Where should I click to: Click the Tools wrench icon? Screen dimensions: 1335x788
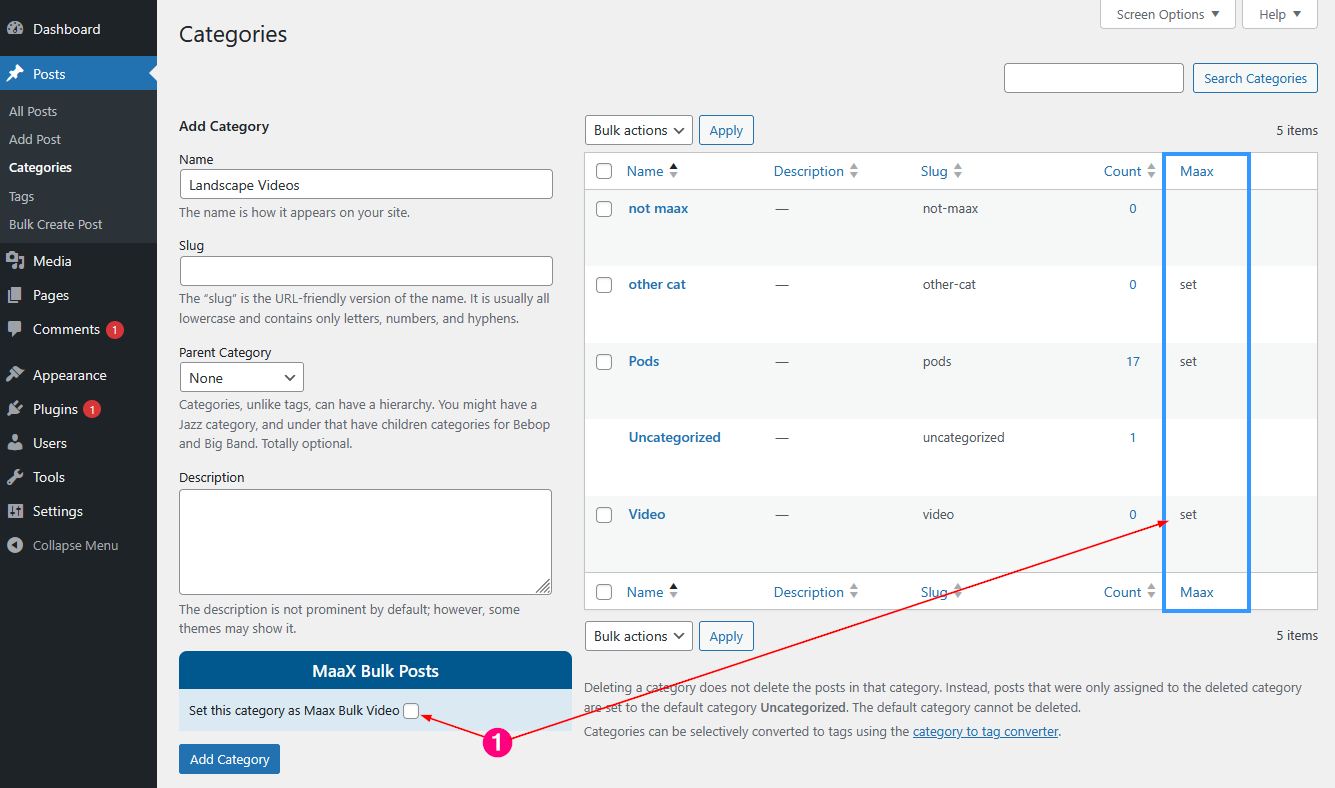pos(15,477)
